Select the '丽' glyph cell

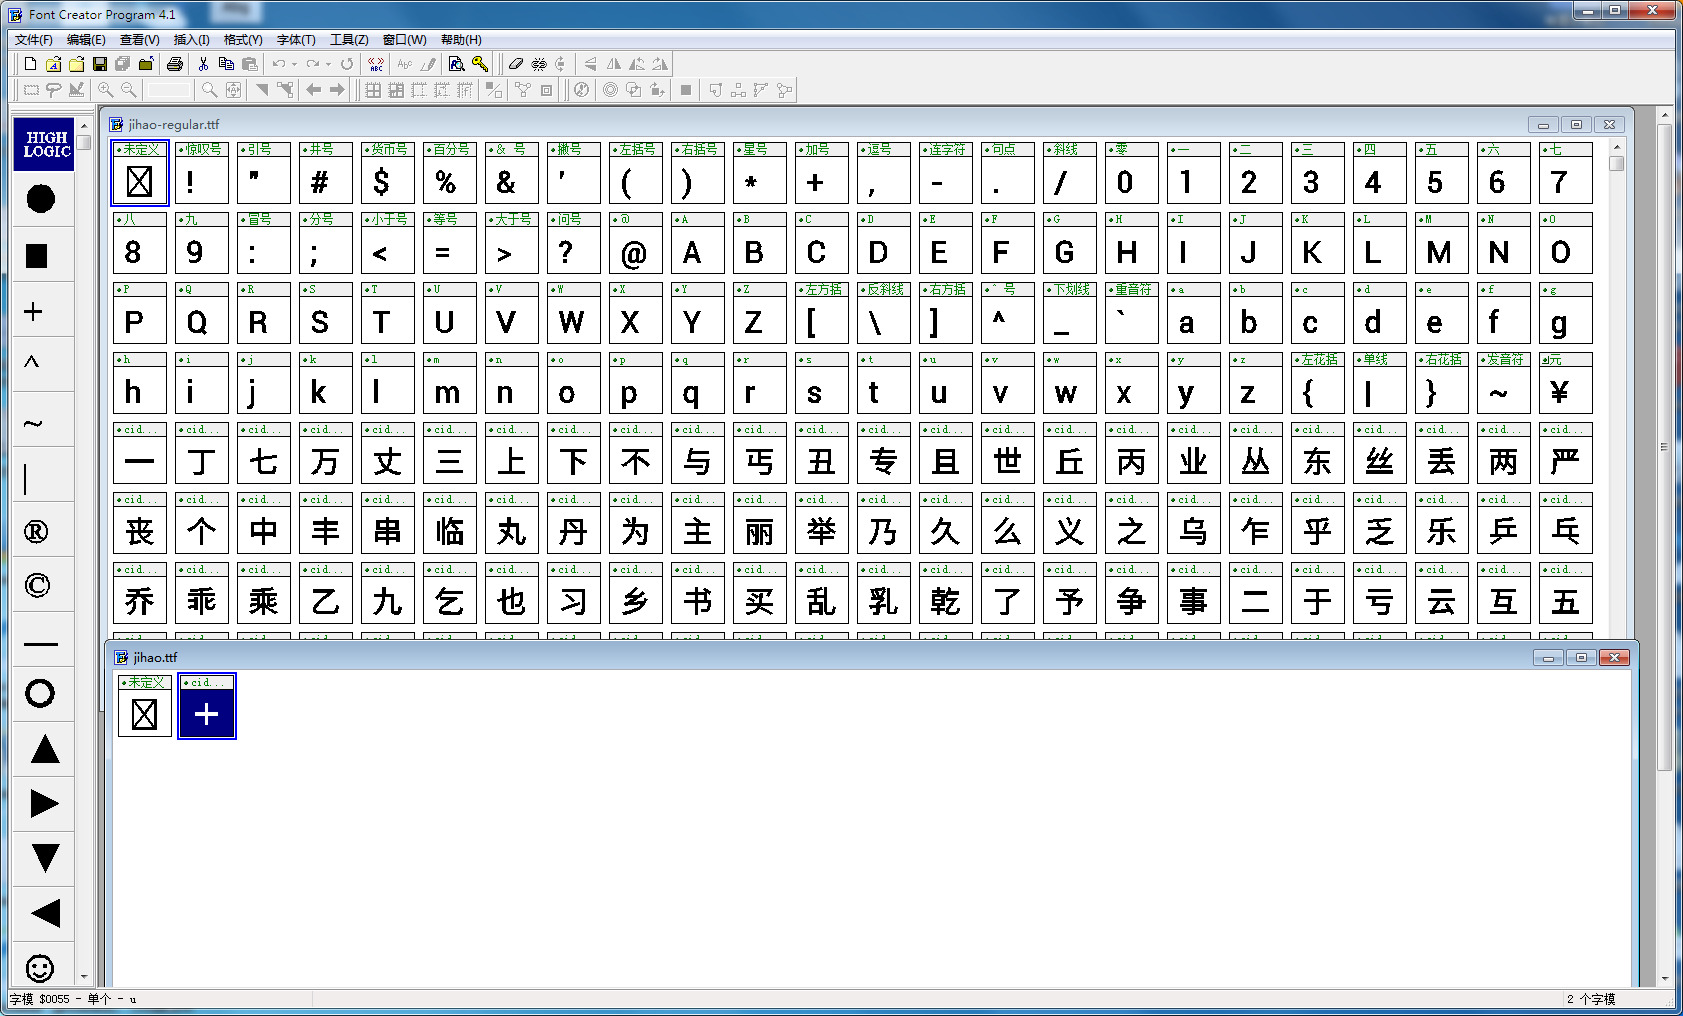[x=759, y=523]
